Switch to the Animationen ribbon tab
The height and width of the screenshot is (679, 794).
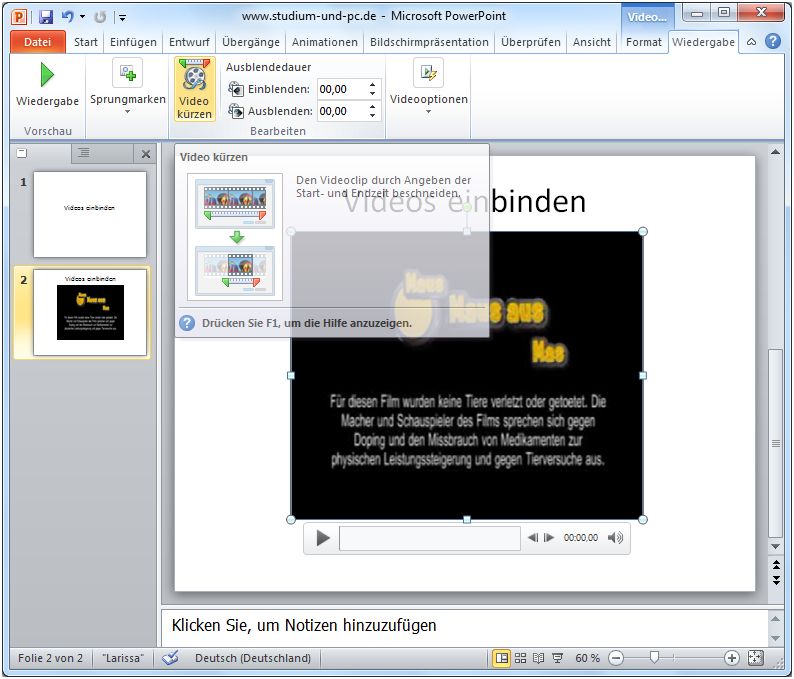coord(325,42)
